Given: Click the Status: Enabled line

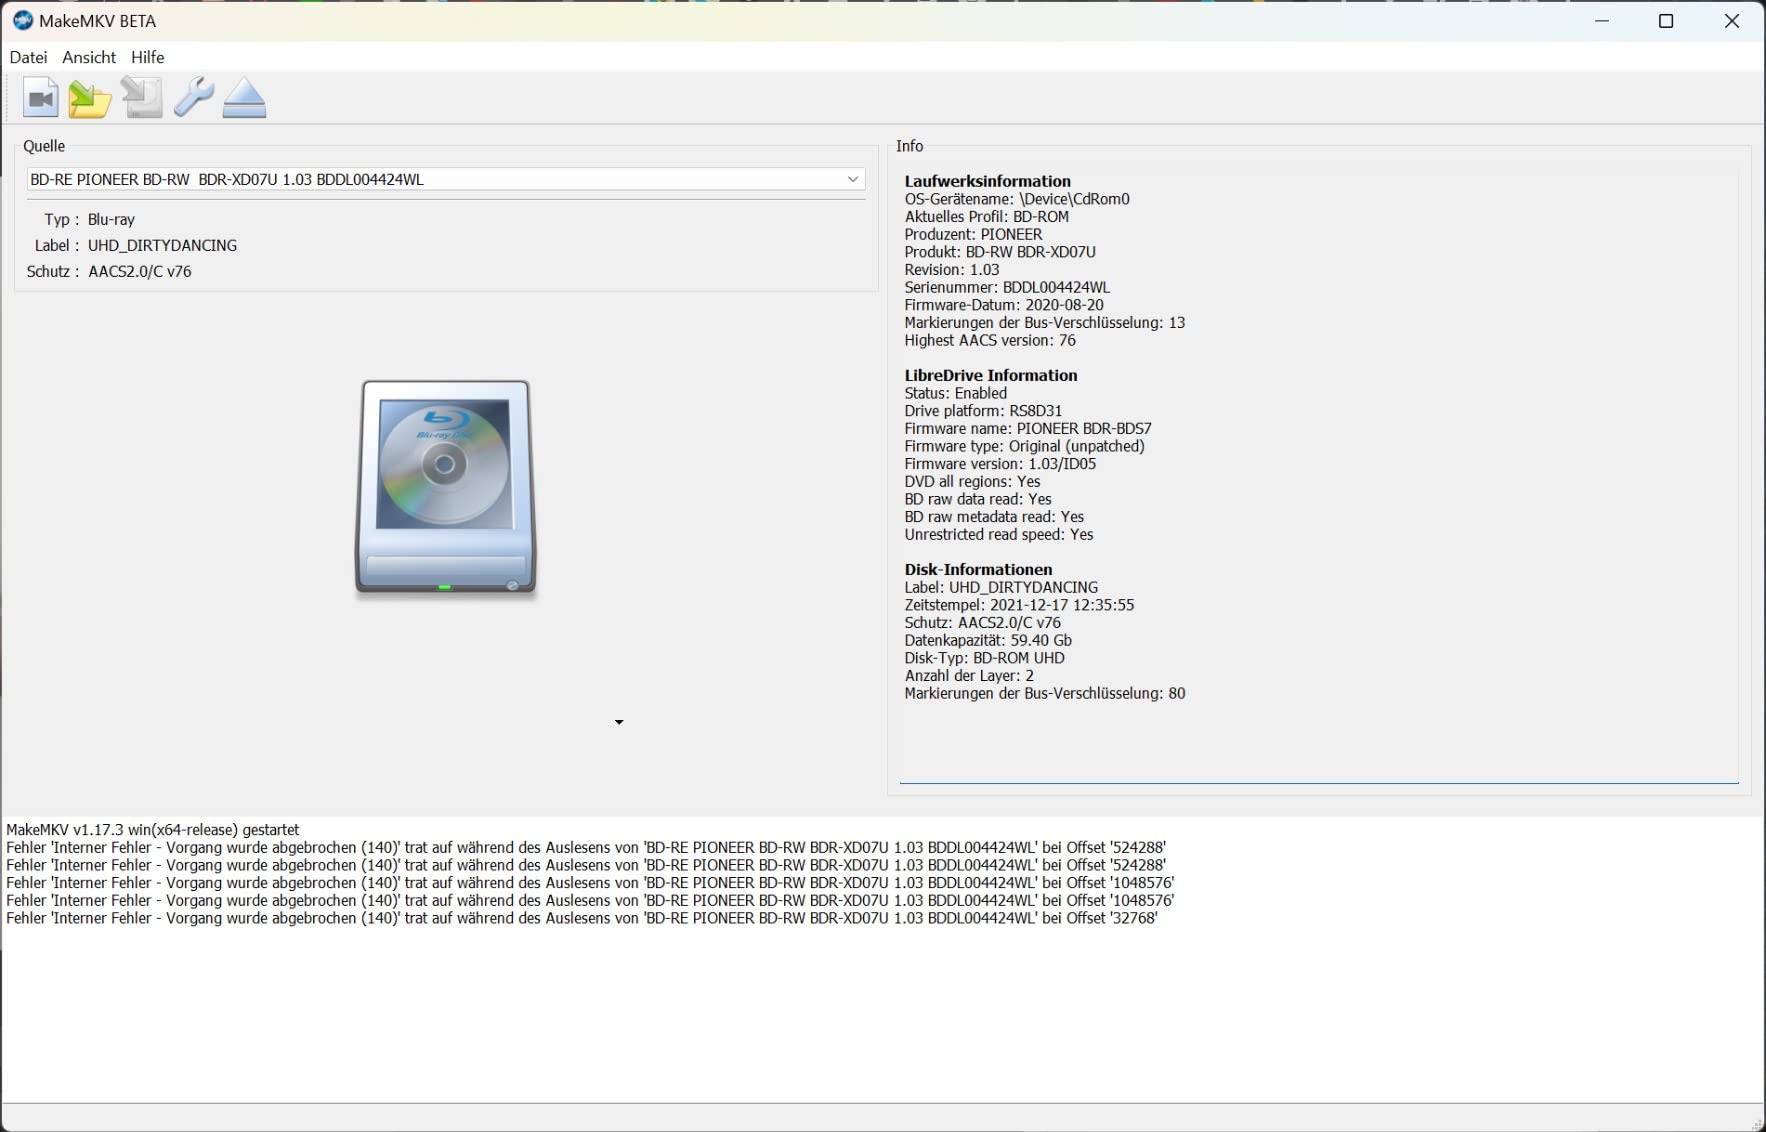Looking at the screenshot, I should point(955,393).
